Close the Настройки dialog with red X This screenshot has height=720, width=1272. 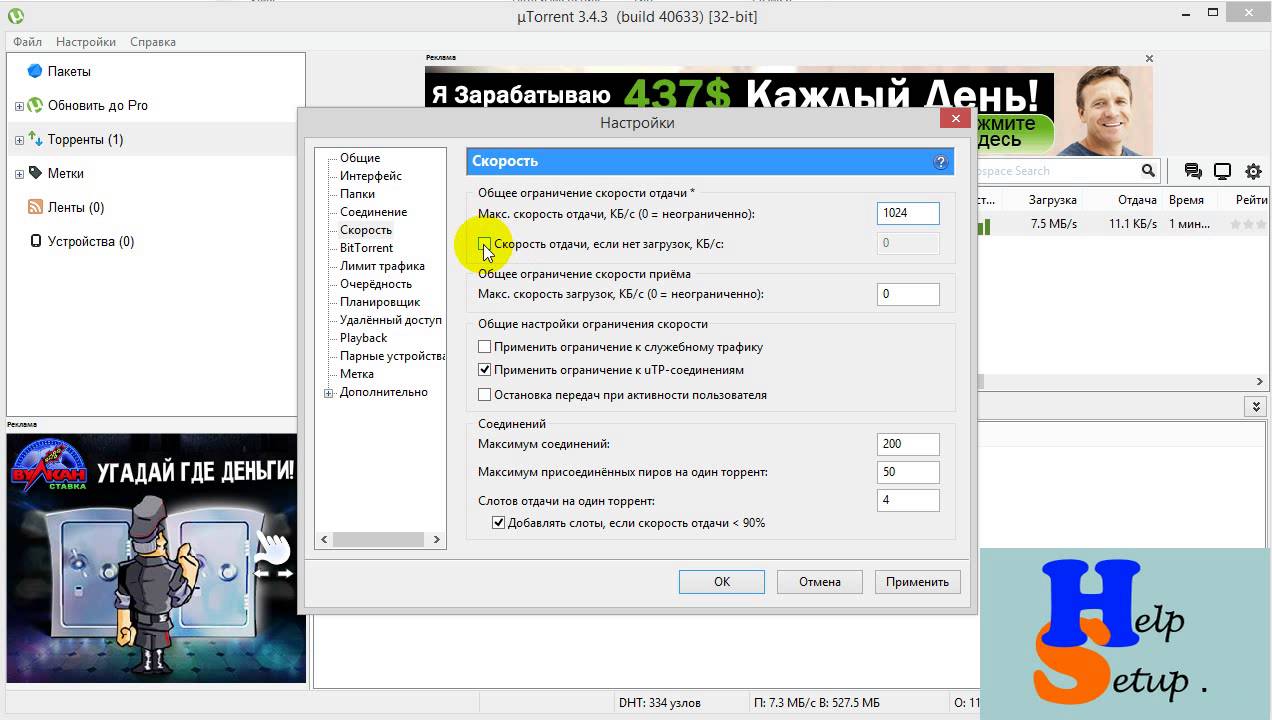coord(955,119)
